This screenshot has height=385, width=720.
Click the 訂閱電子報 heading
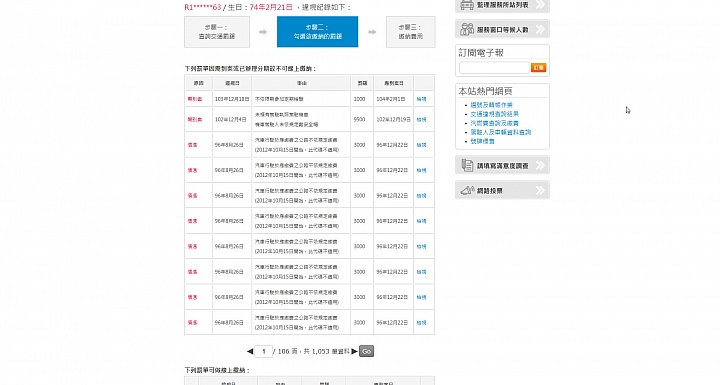(481, 53)
